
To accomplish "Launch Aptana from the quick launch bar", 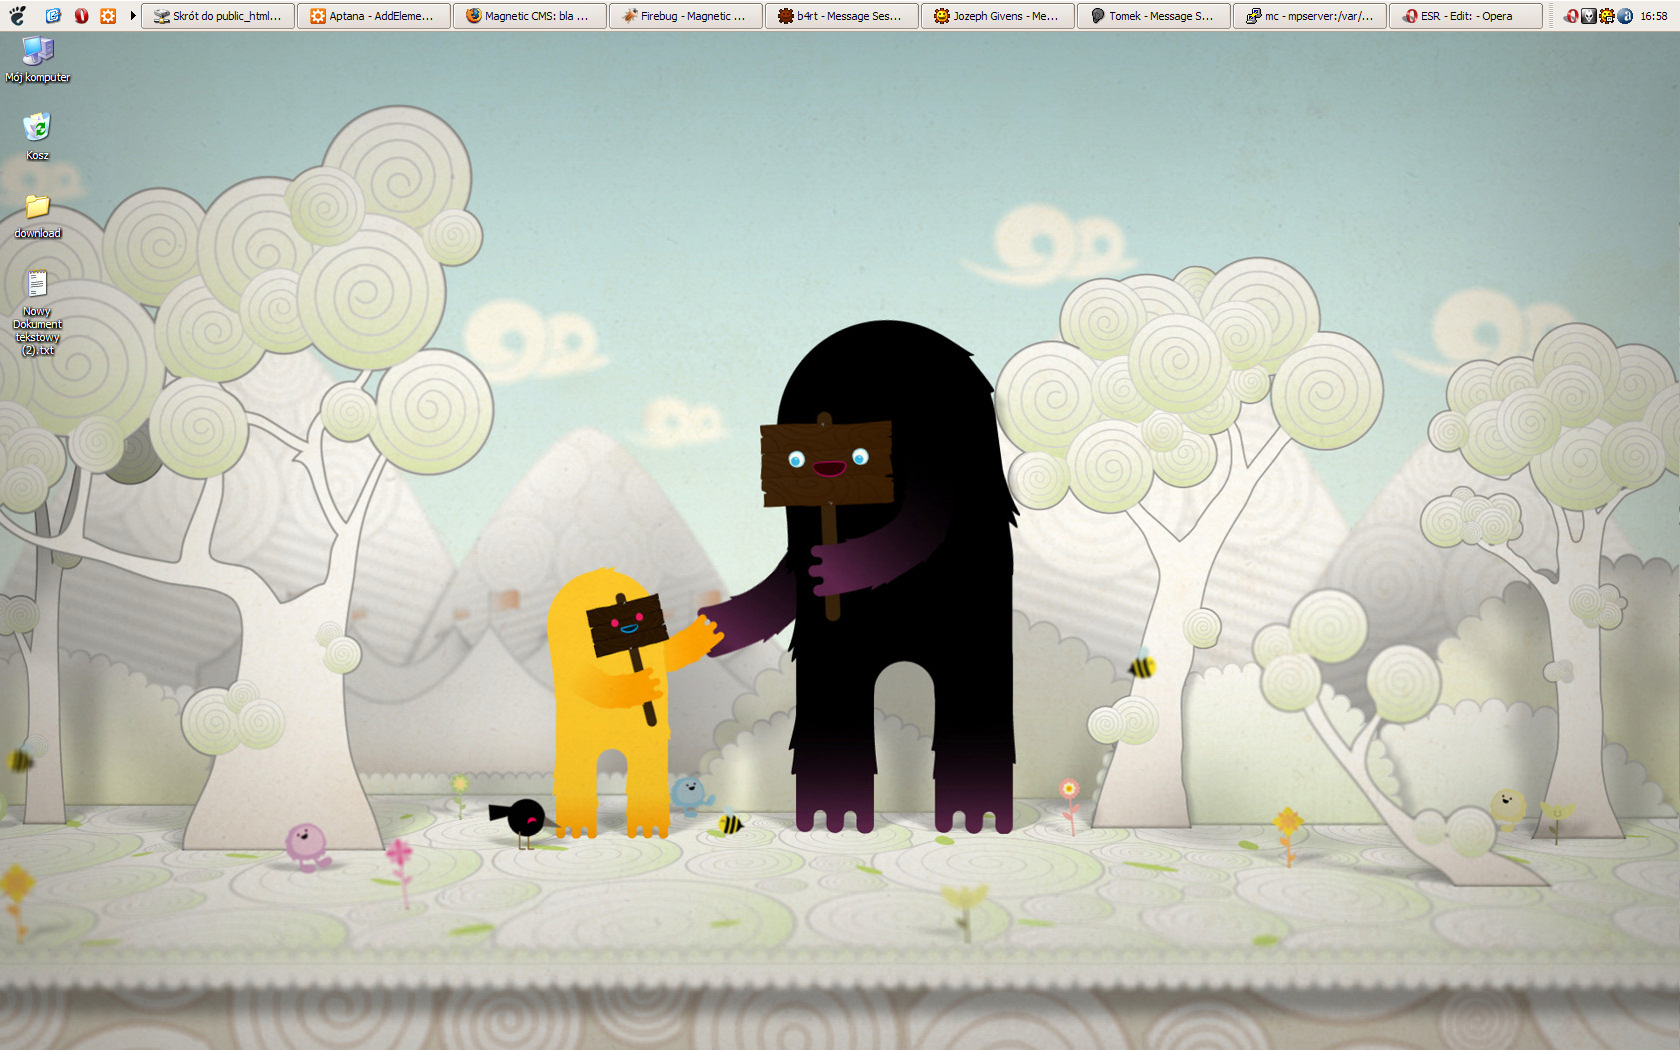I will [108, 15].
